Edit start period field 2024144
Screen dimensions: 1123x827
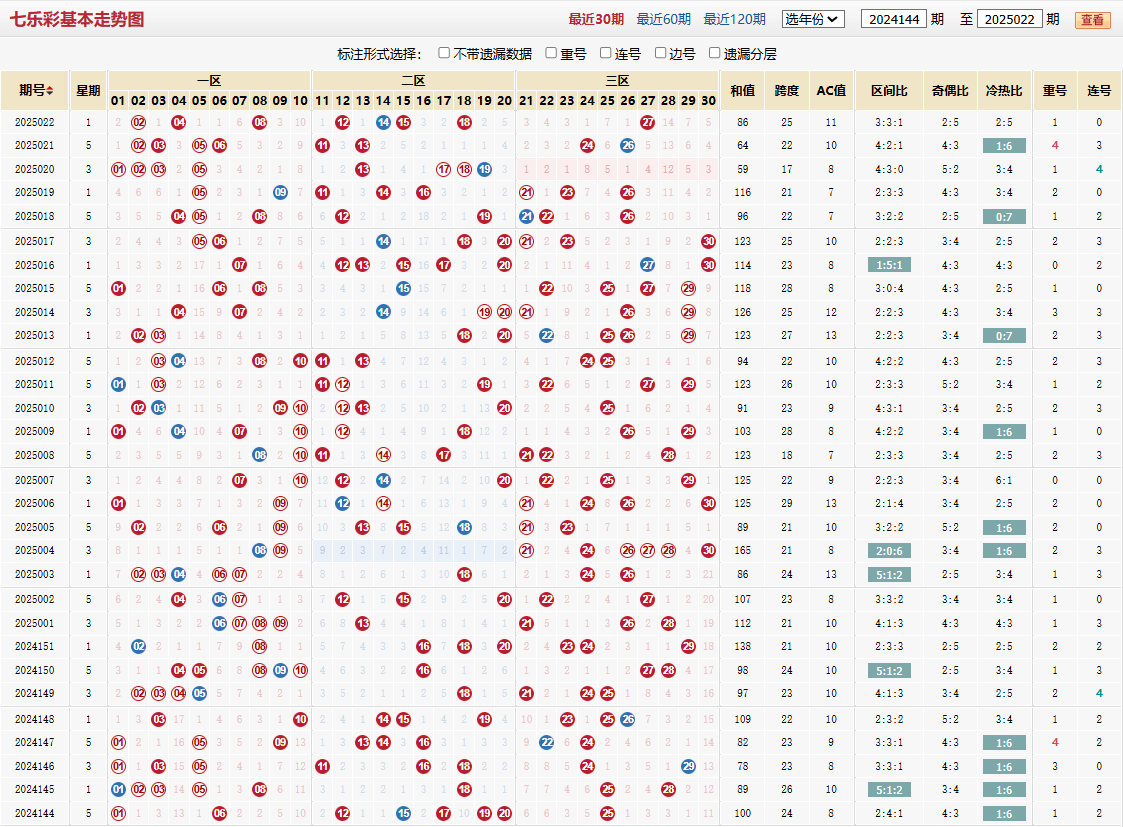[894, 19]
